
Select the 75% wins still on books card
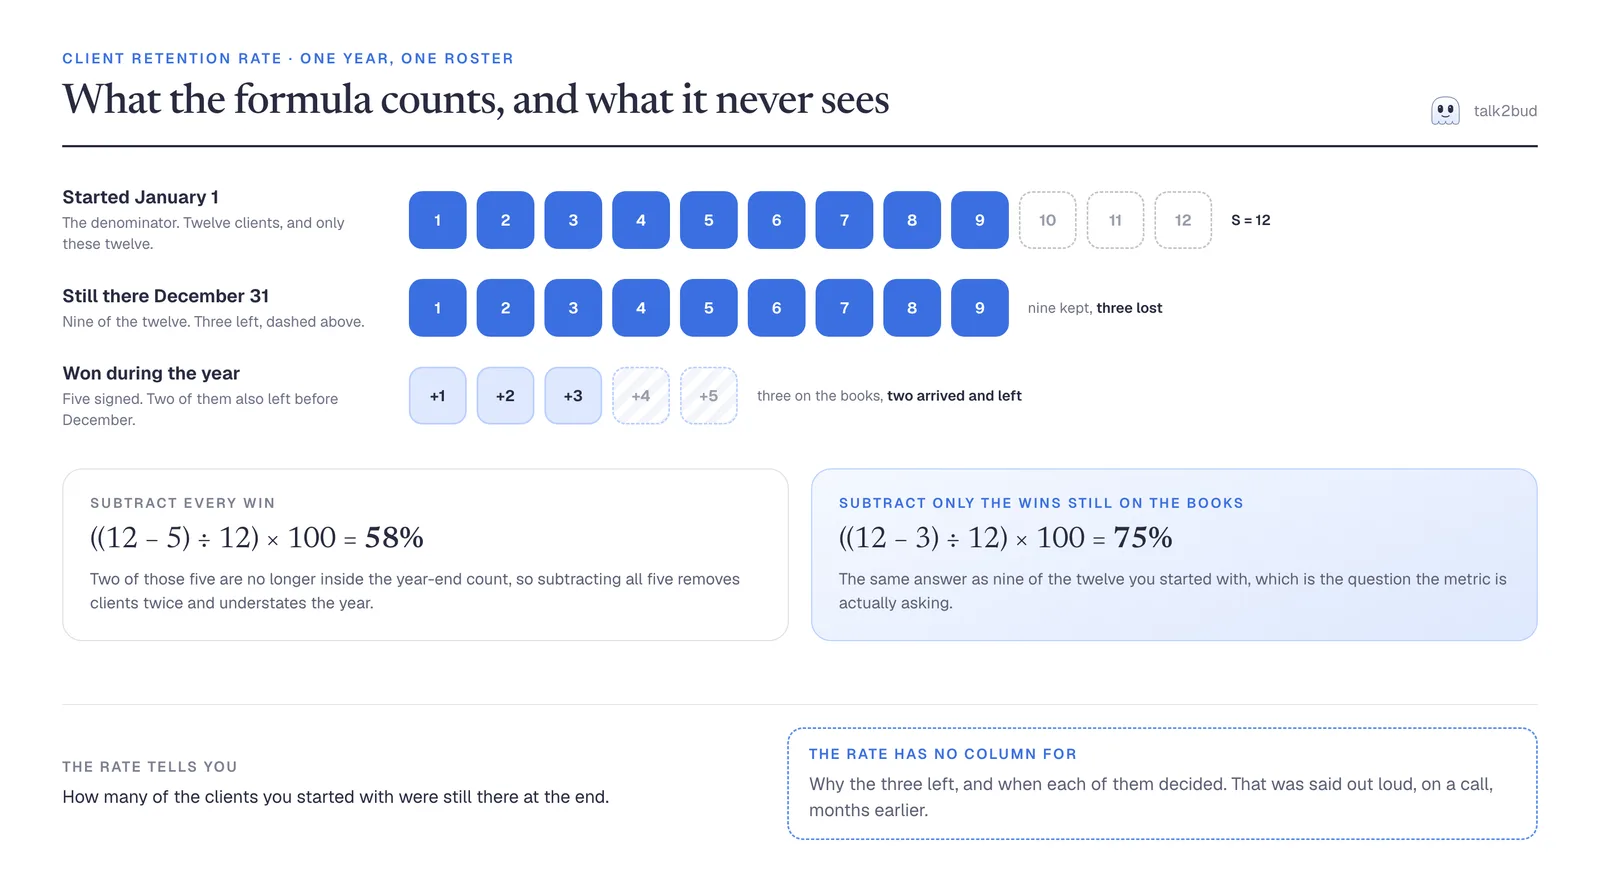1174,555
